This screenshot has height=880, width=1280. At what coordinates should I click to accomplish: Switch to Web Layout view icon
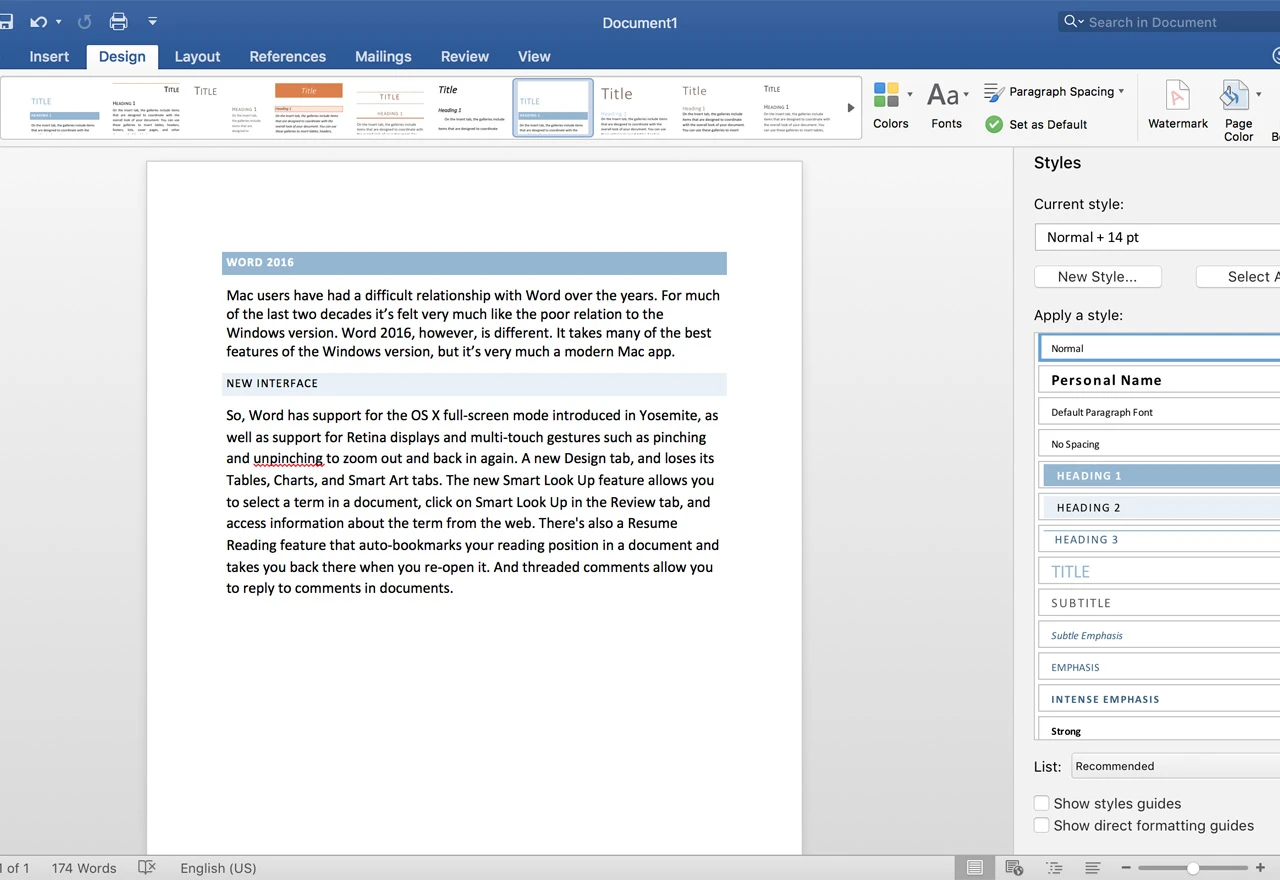tap(1014, 867)
